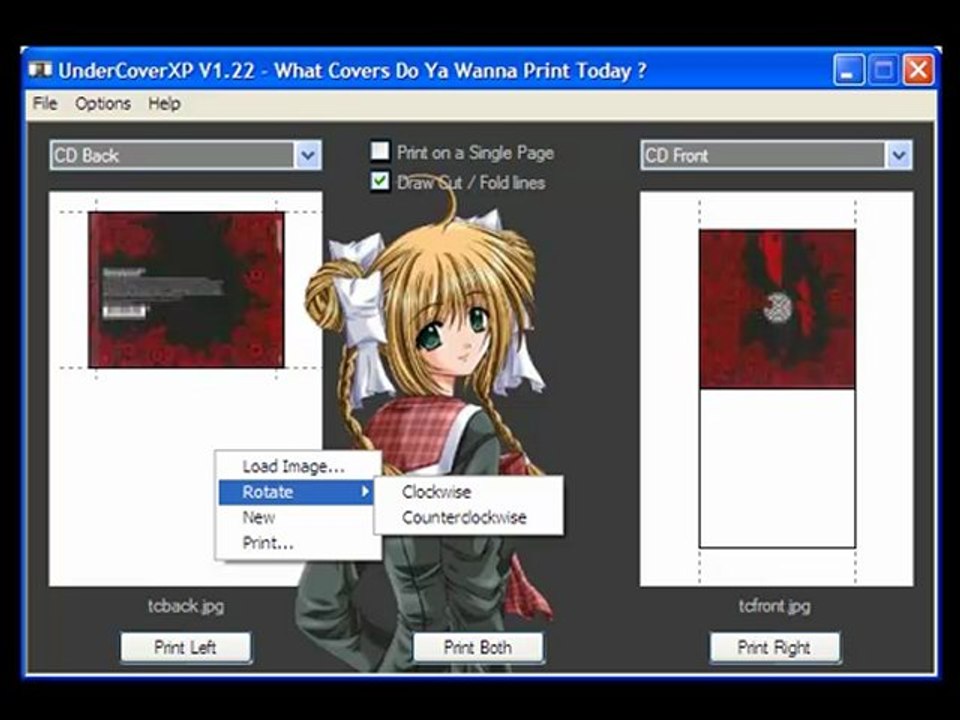Click the blank lower half of front cover

coord(778,468)
